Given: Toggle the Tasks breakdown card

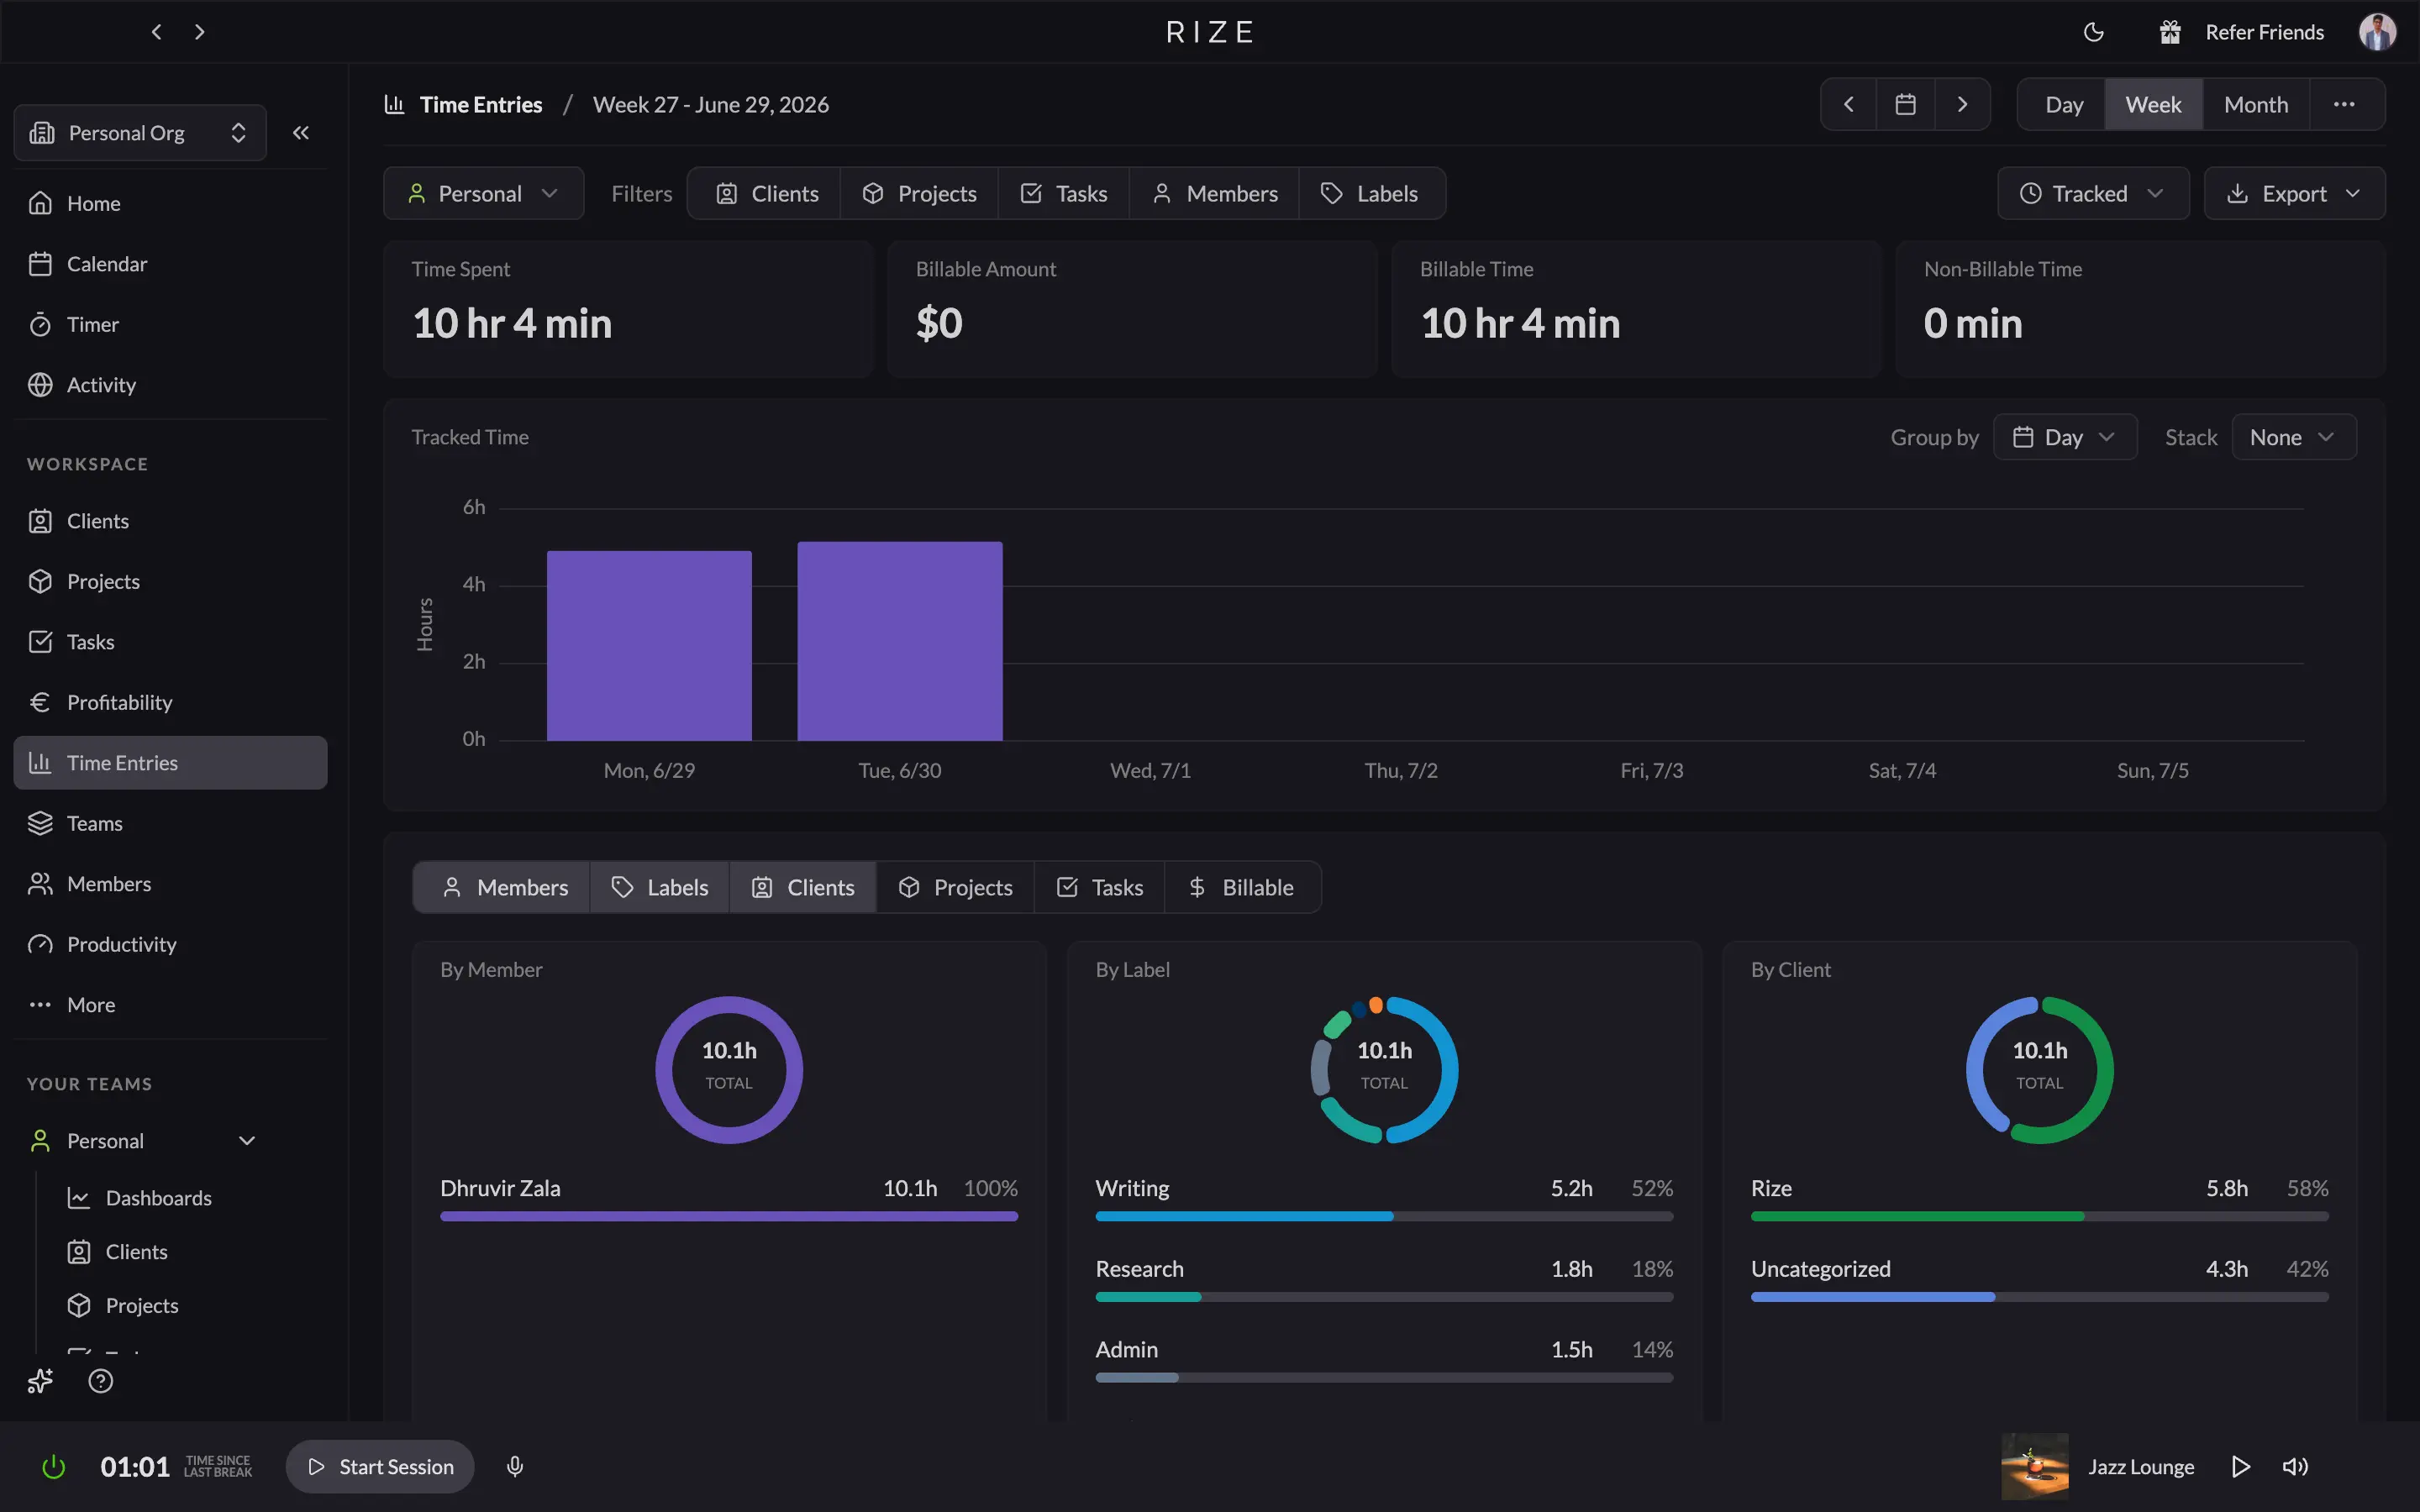Looking at the screenshot, I should [x=1100, y=887].
